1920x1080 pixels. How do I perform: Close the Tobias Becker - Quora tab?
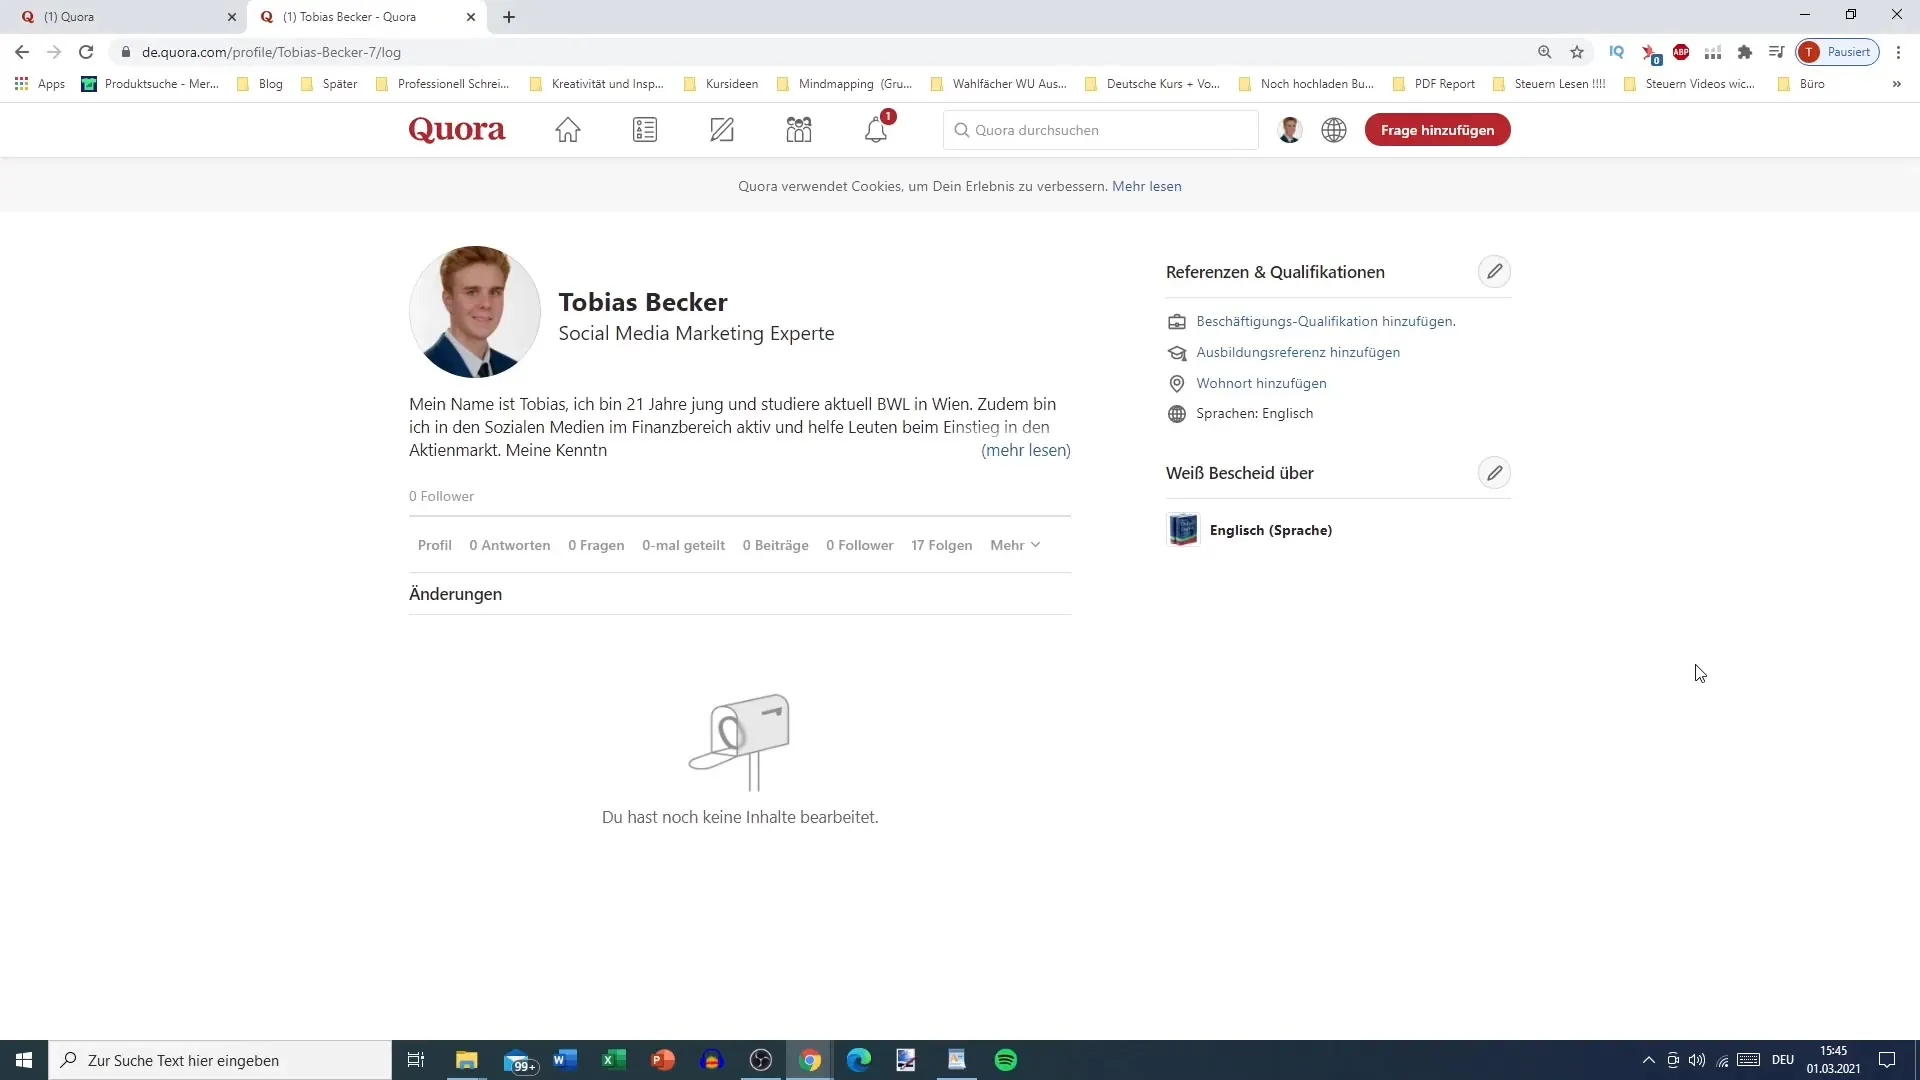(x=471, y=17)
